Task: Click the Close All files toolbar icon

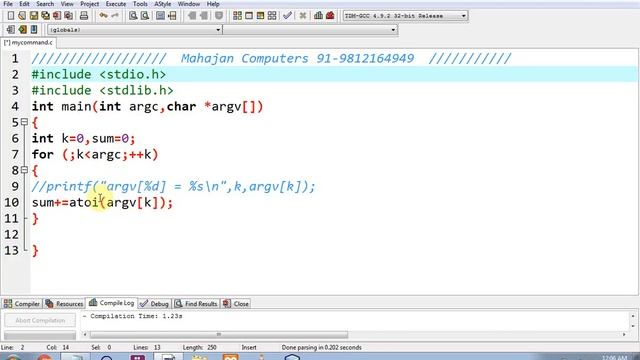Action: pos(69,16)
